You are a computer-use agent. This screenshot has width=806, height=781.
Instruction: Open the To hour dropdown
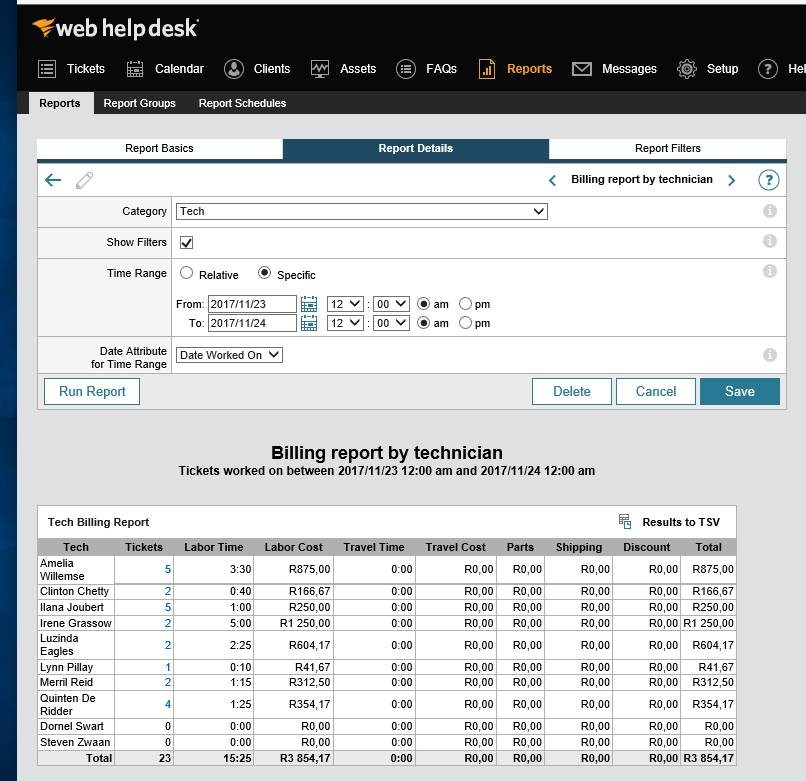[345, 323]
